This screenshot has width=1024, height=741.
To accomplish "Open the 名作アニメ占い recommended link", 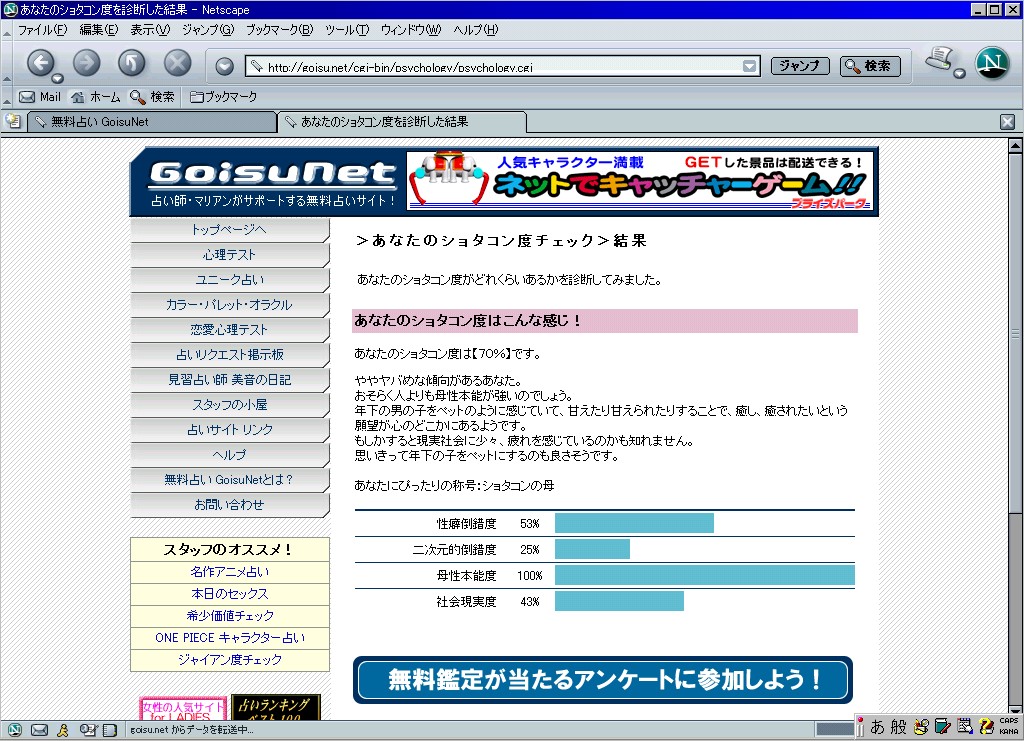I will click(230, 572).
